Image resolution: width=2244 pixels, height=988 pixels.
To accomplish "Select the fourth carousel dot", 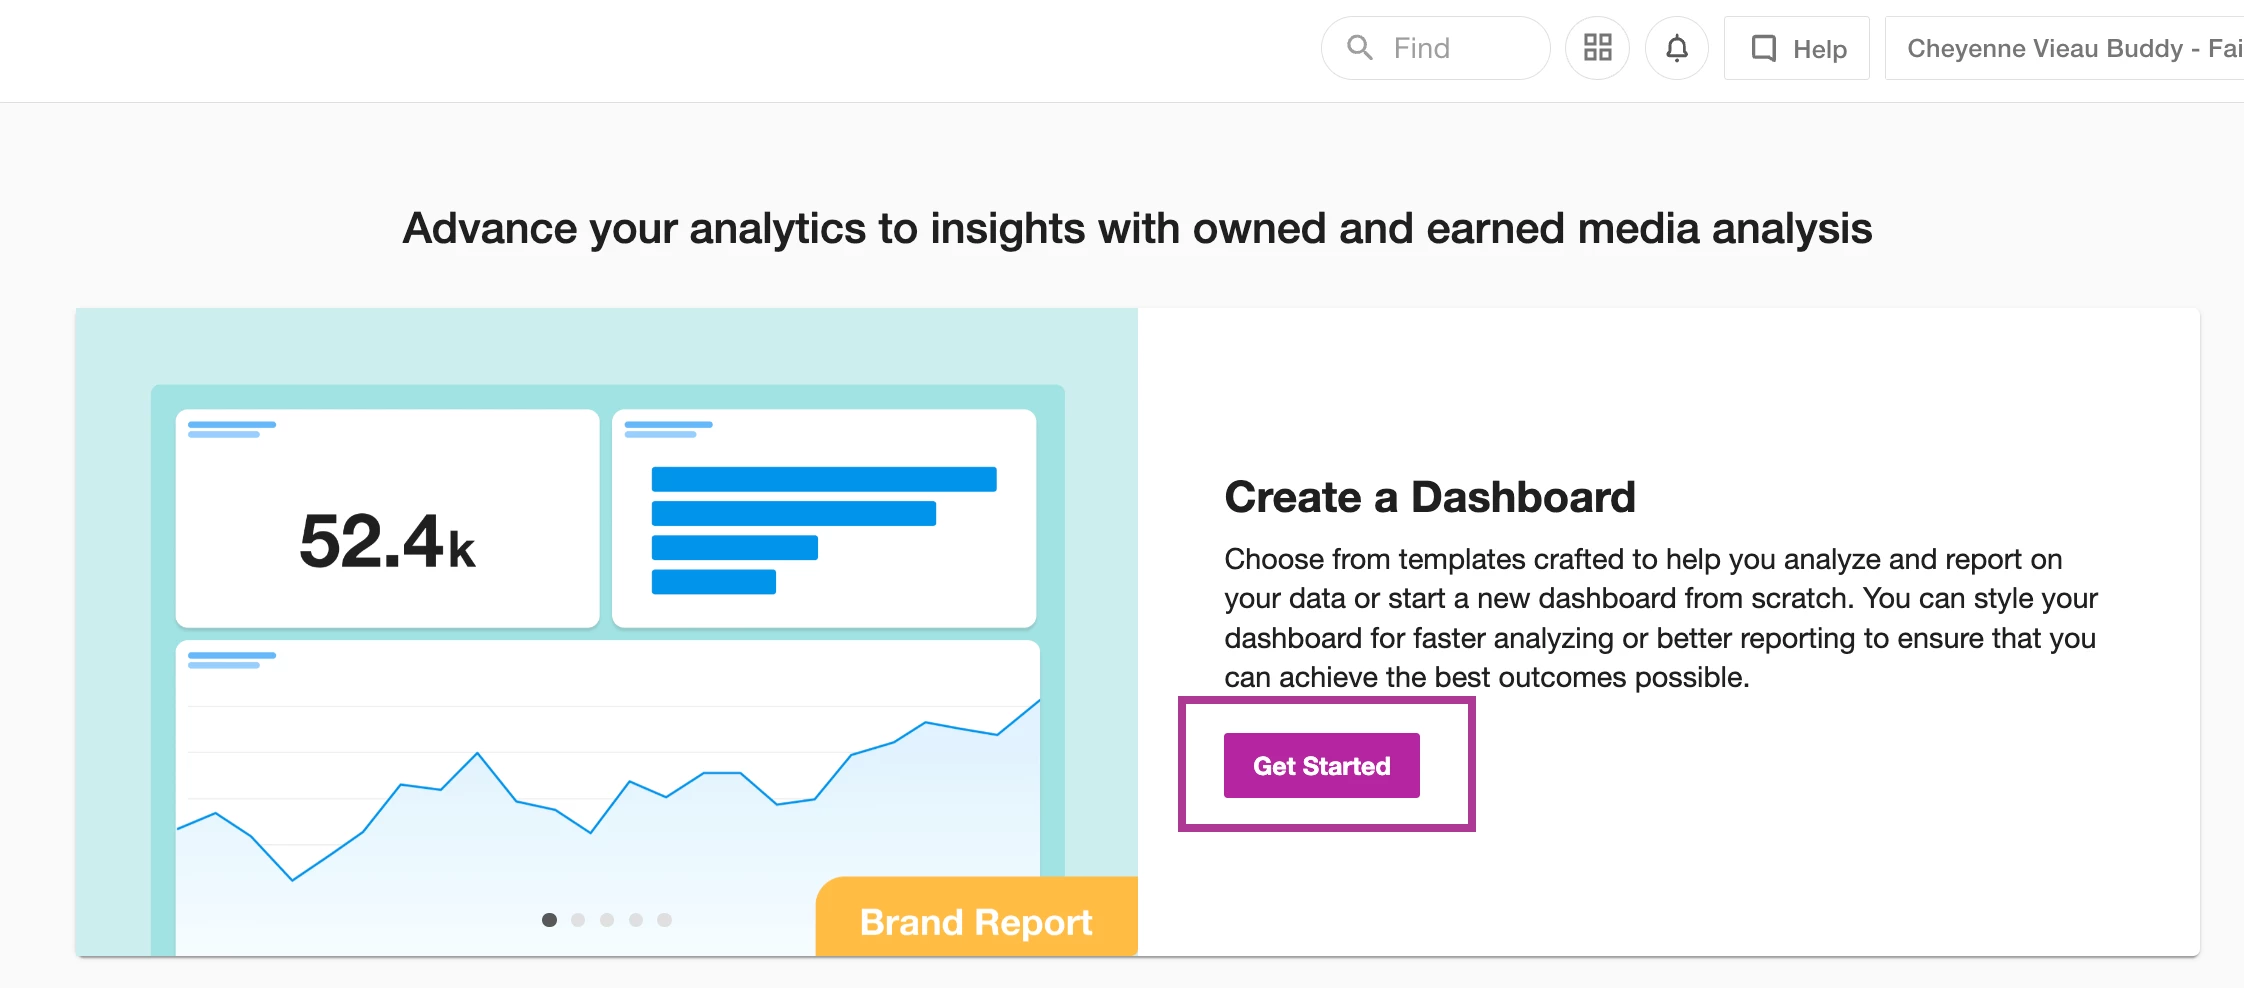I will (x=636, y=920).
